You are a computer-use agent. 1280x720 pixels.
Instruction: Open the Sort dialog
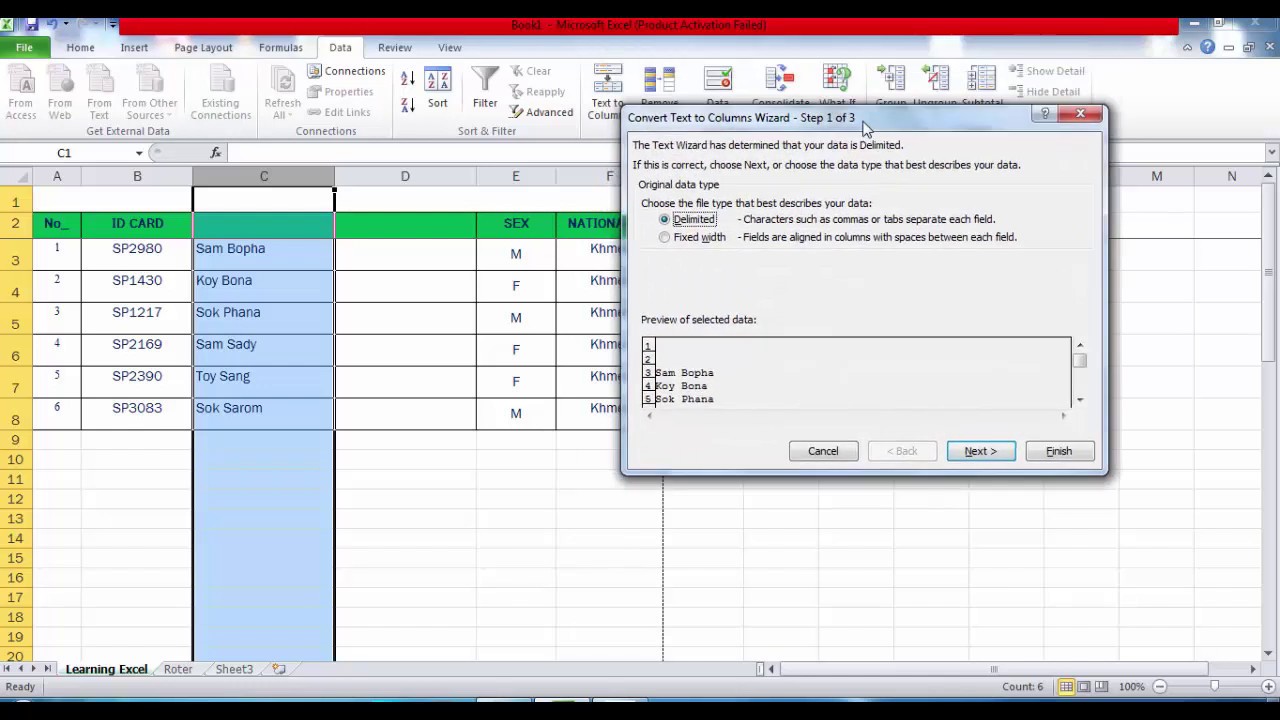(x=438, y=88)
